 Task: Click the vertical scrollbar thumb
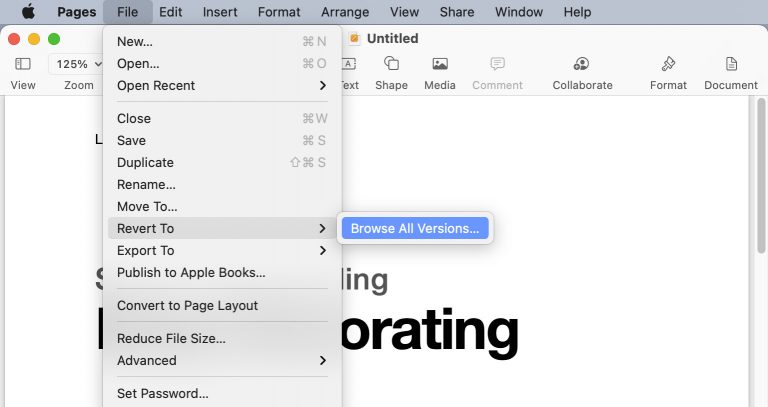point(761,175)
